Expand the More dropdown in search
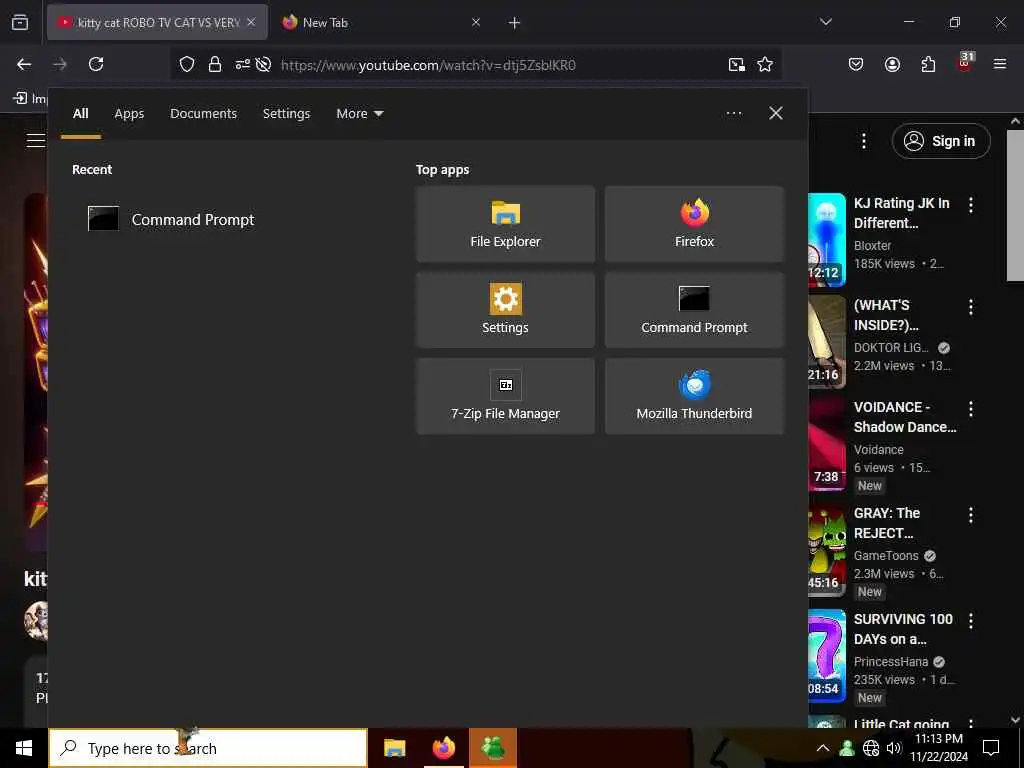 (x=360, y=114)
